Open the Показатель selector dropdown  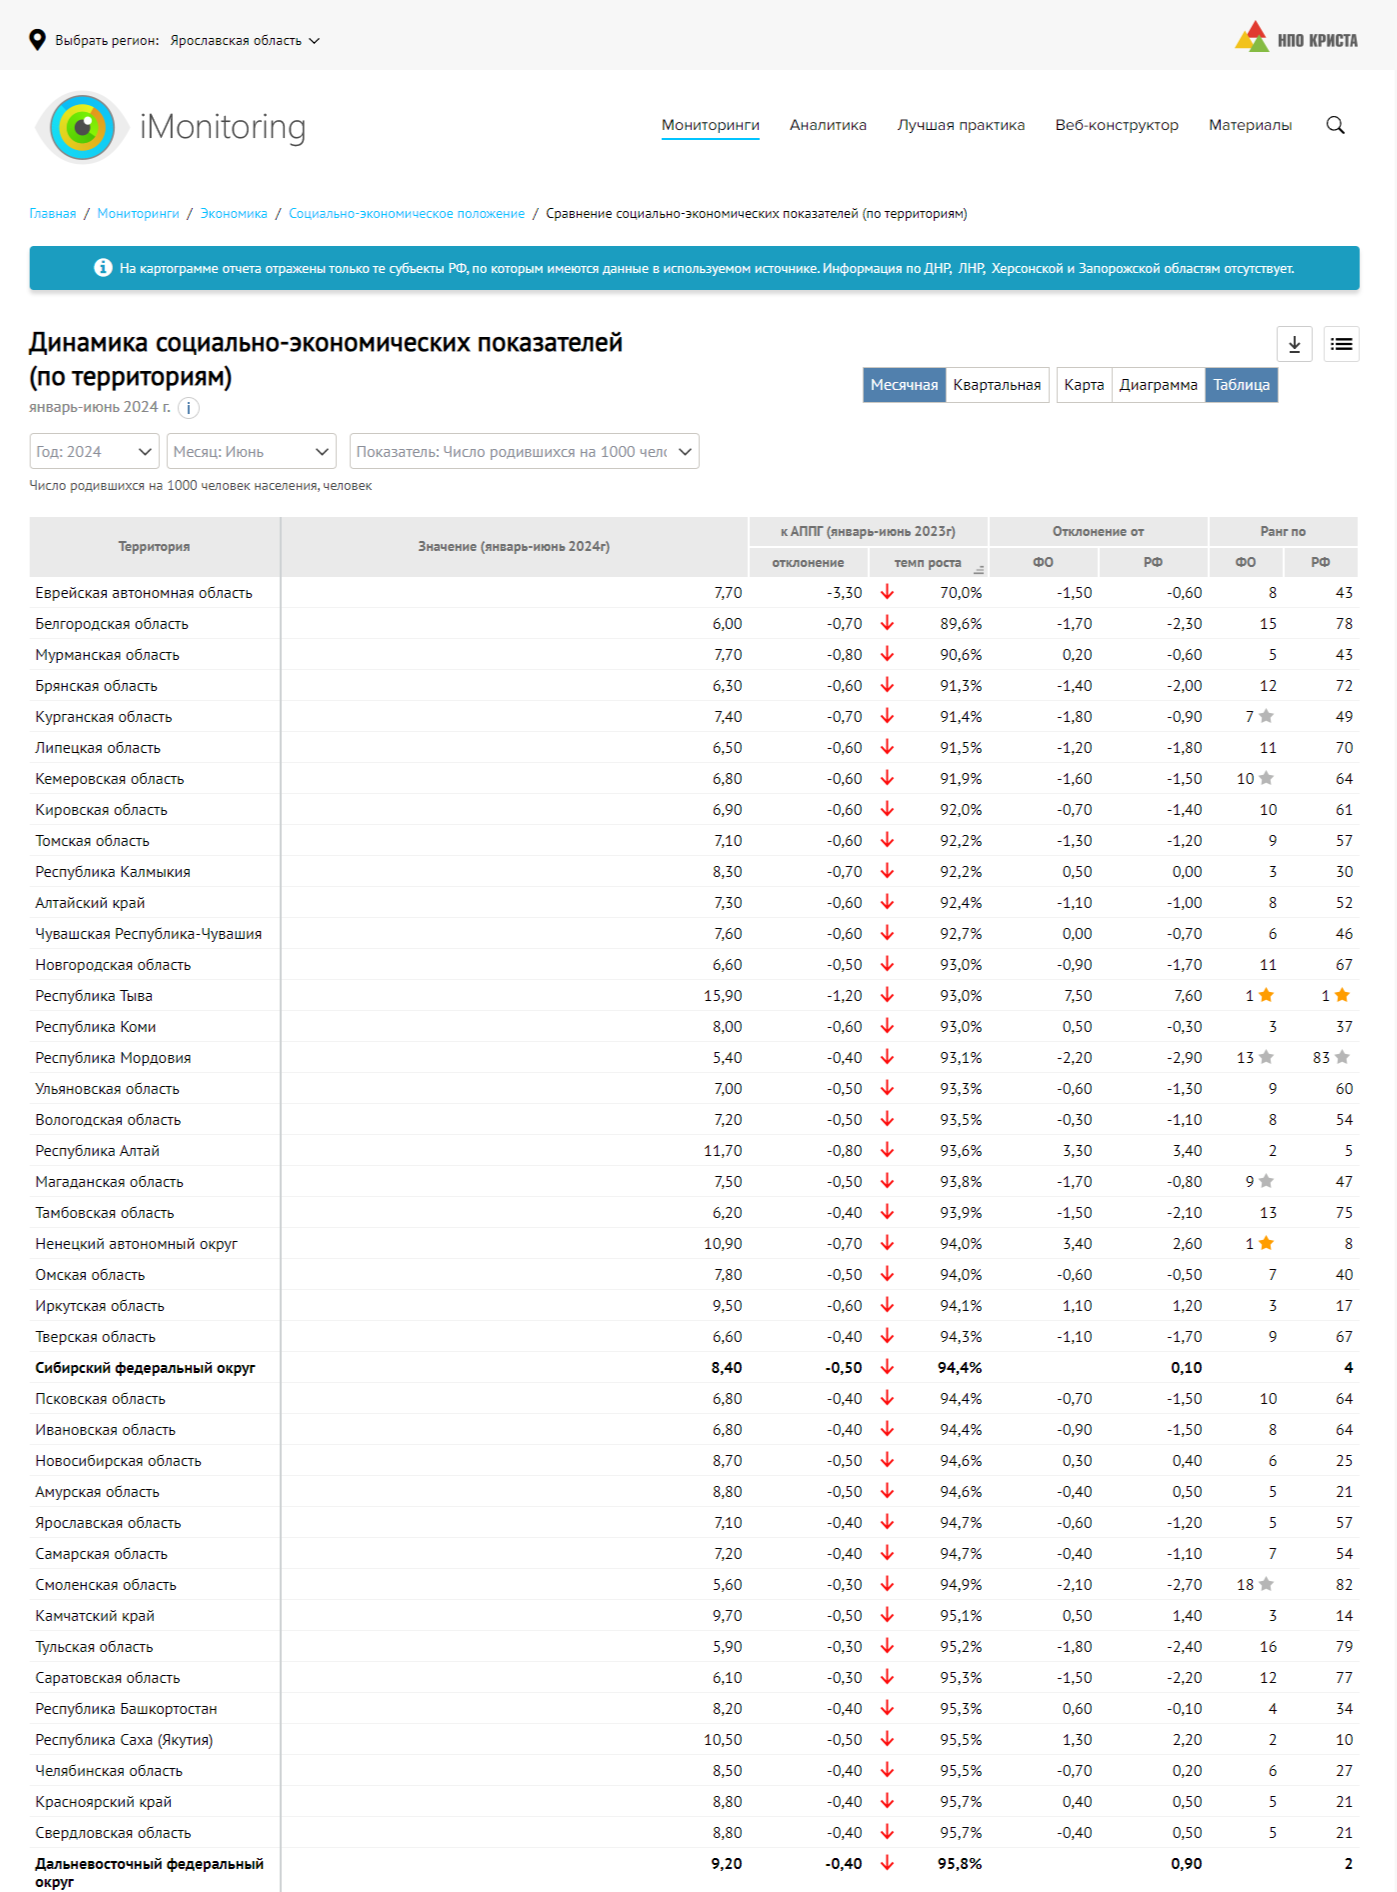click(523, 452)
